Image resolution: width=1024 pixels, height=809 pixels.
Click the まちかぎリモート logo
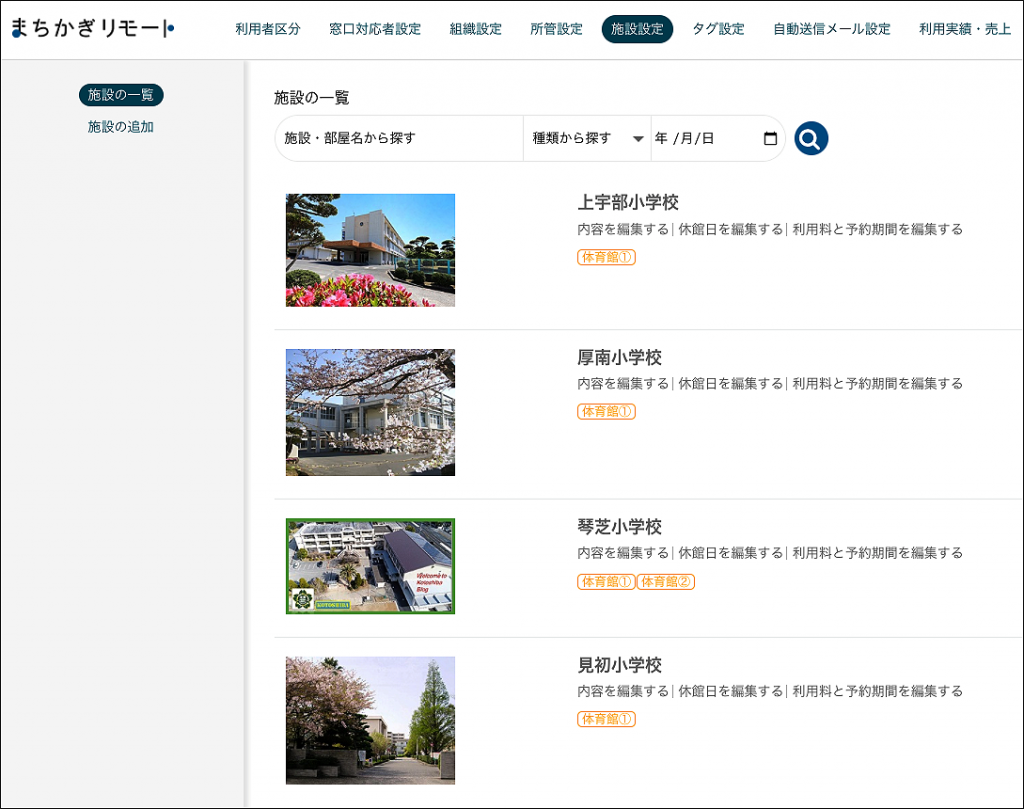92,28
